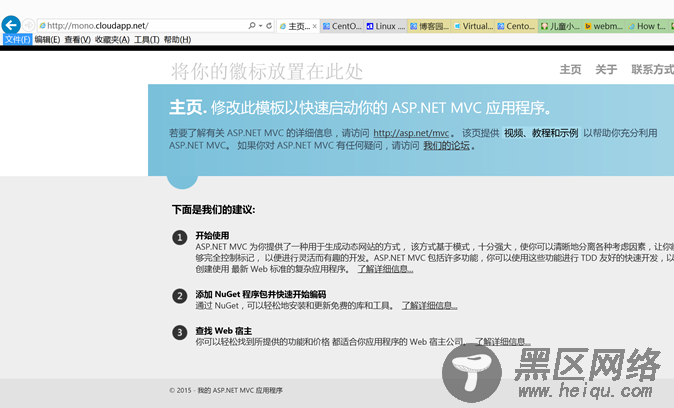The height and width of the screenshot is (408, 674).
Task: Click the webm... tab favicon
Action: [588, 26]
